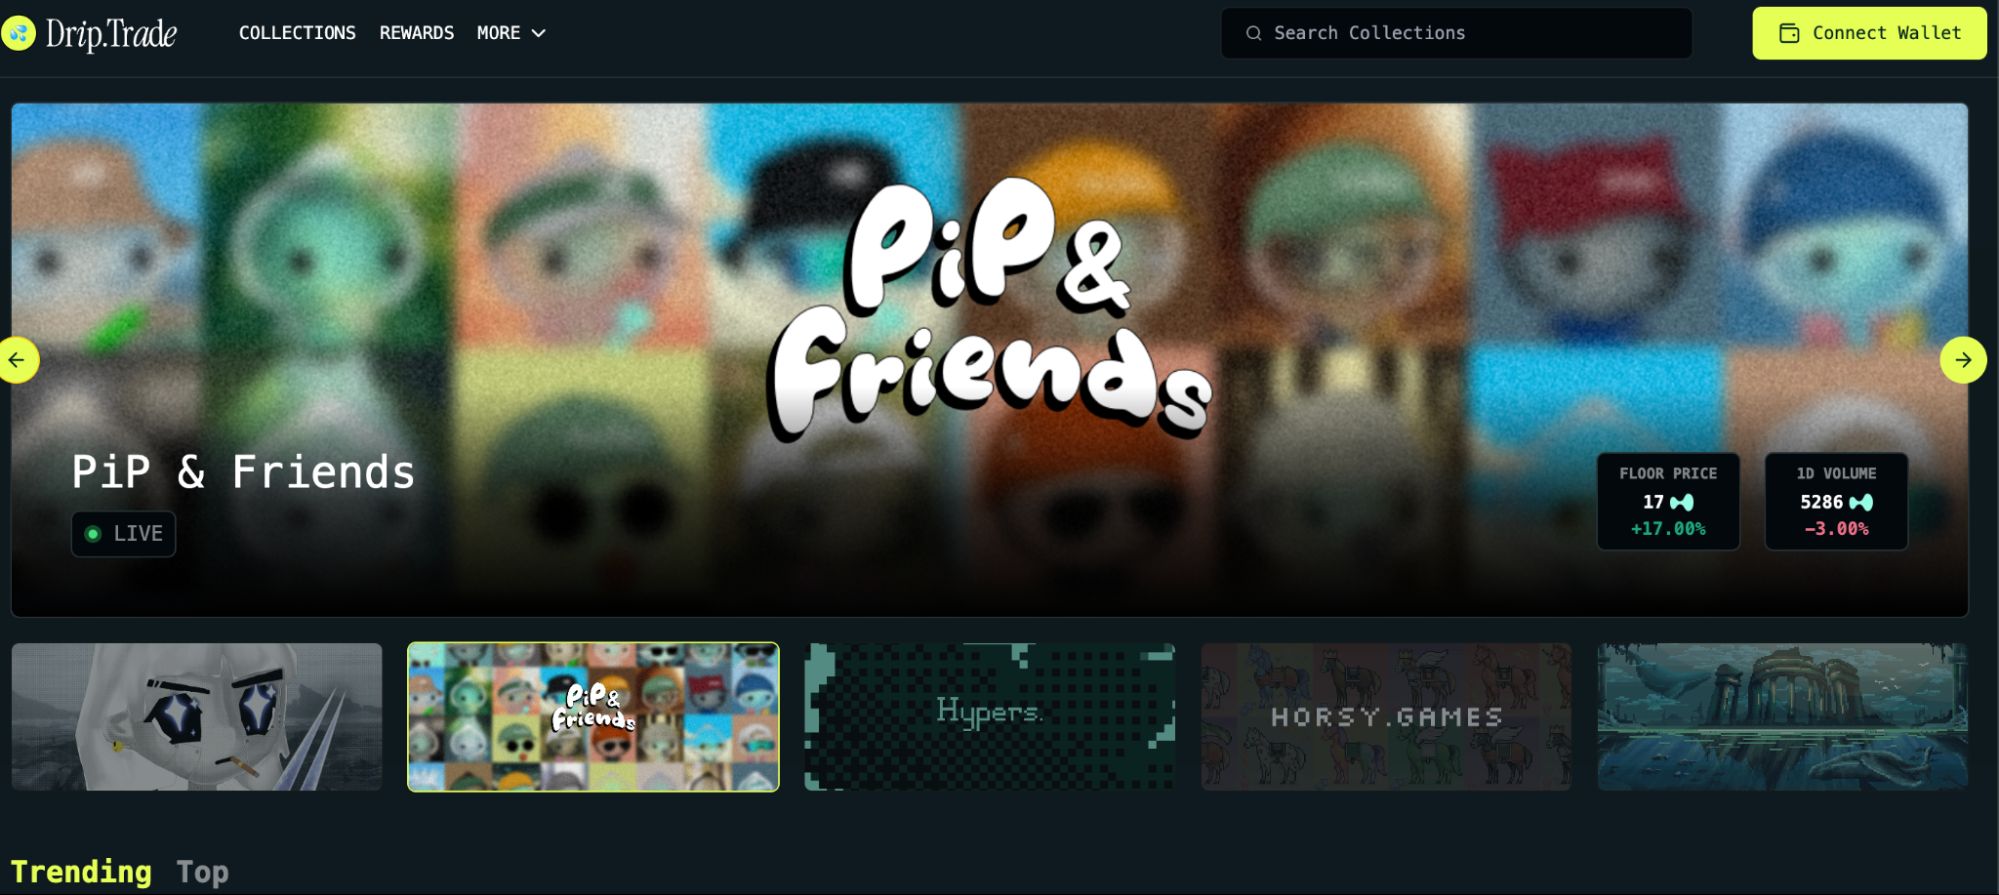Click the wallet icon in Connect Wallet
Screen dimensions: 1999x895
[x=1789, y=33]
